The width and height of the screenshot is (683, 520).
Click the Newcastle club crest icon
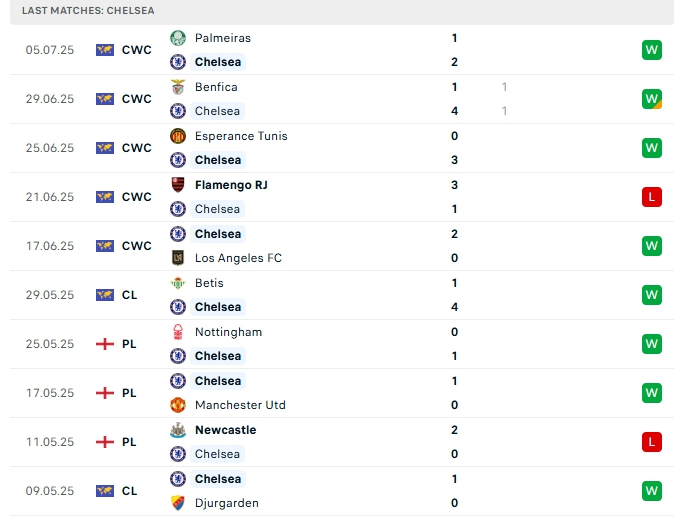(x=178, y=430)
